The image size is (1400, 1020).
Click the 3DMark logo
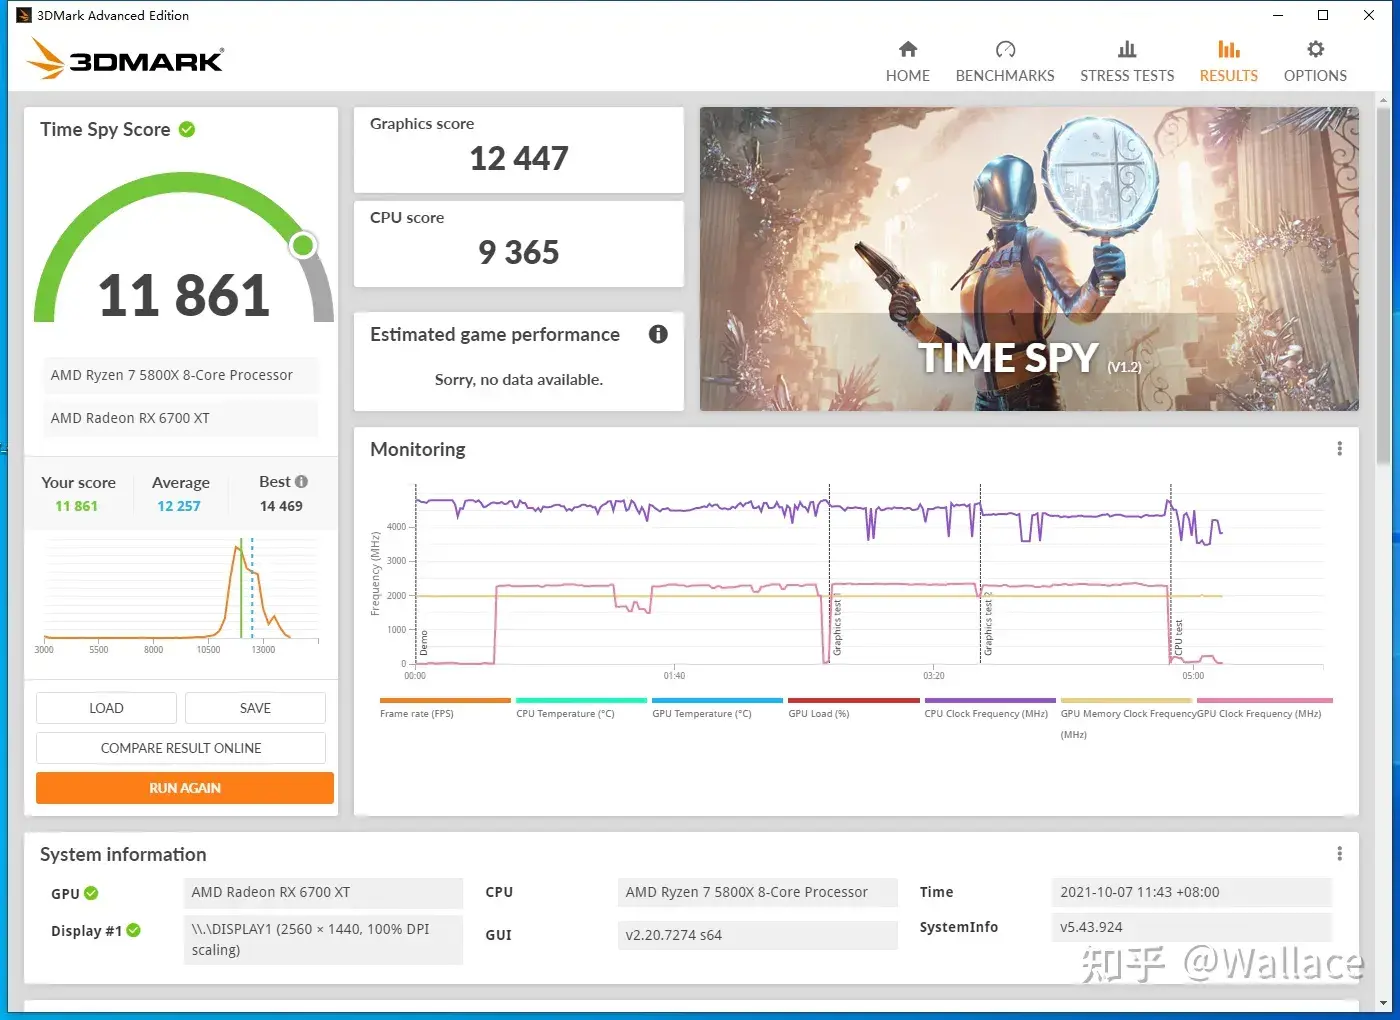pos(126,59)
